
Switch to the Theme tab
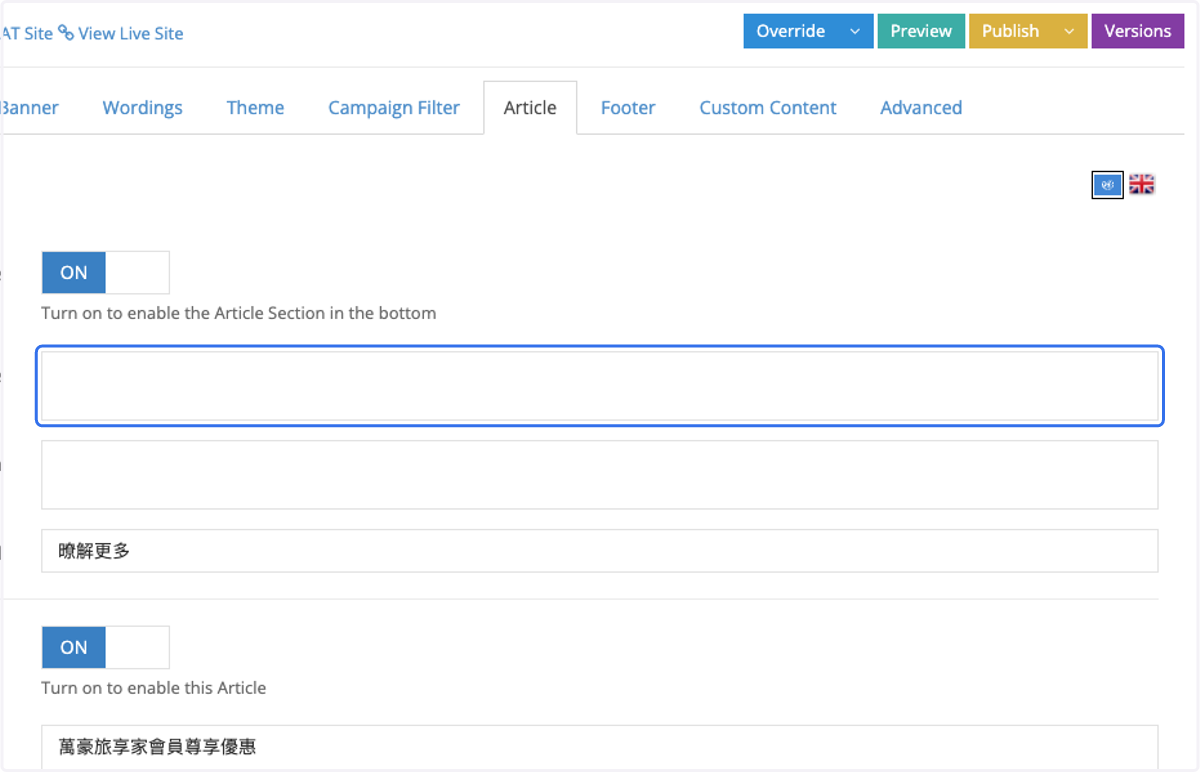coord(255,108)
